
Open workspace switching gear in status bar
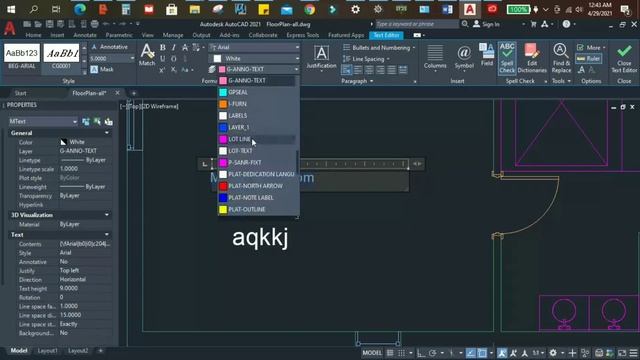pyautogui.click(x=553, y=353)
